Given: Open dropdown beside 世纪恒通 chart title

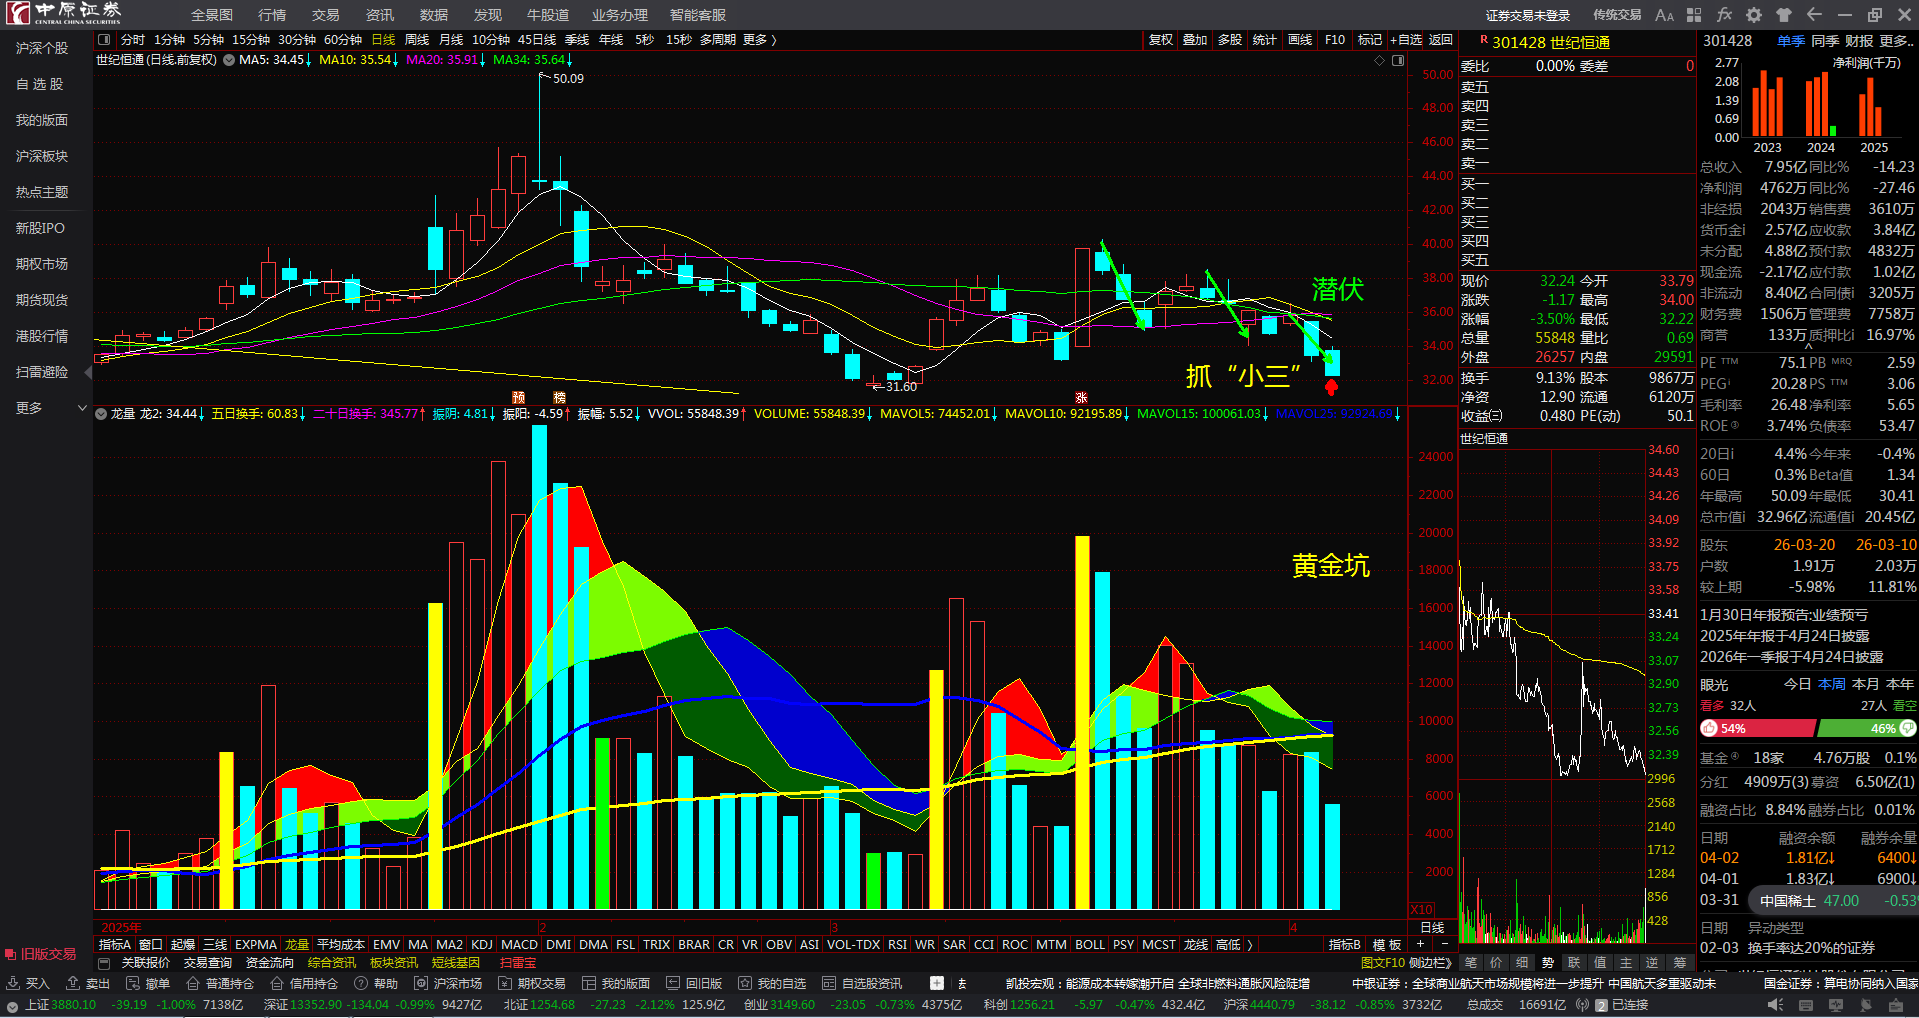Looking at the screenshot, I should coord(229,60).
